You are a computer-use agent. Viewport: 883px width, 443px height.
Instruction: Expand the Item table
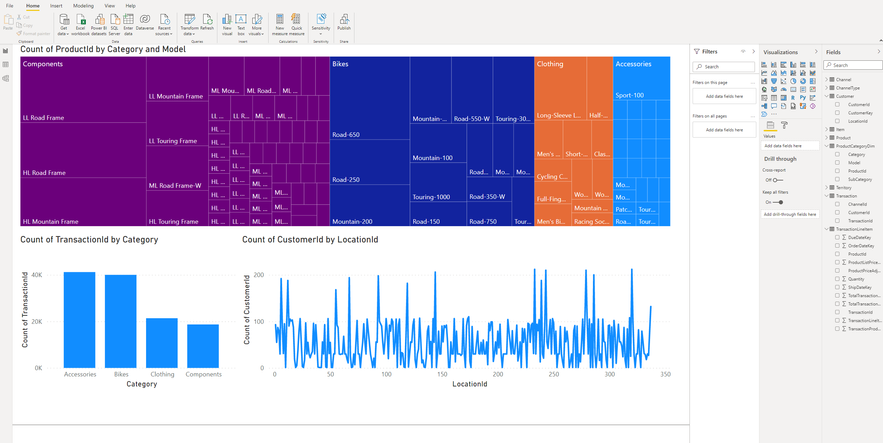tap(826, 129)
